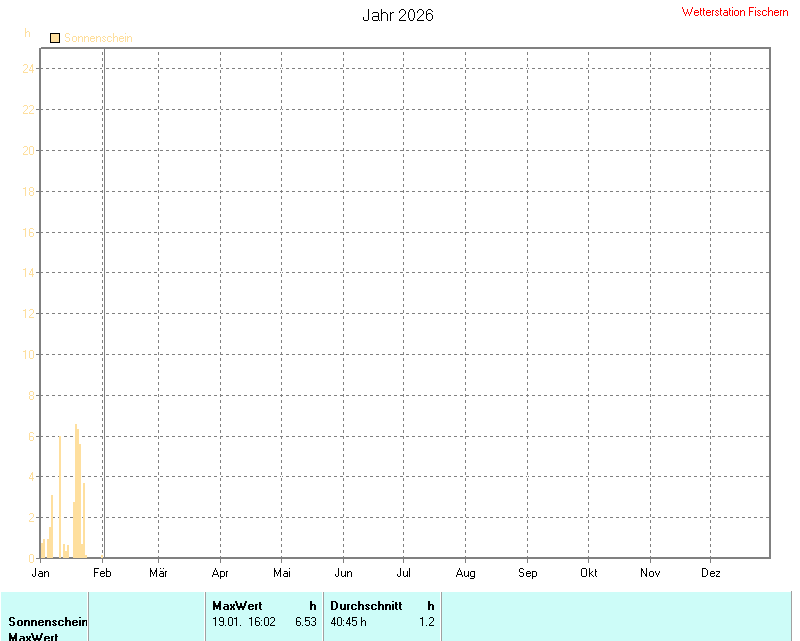Viewport: 800px width, 641px height.
Task: Select the Aug month axis label
Action: click(465, 573)
